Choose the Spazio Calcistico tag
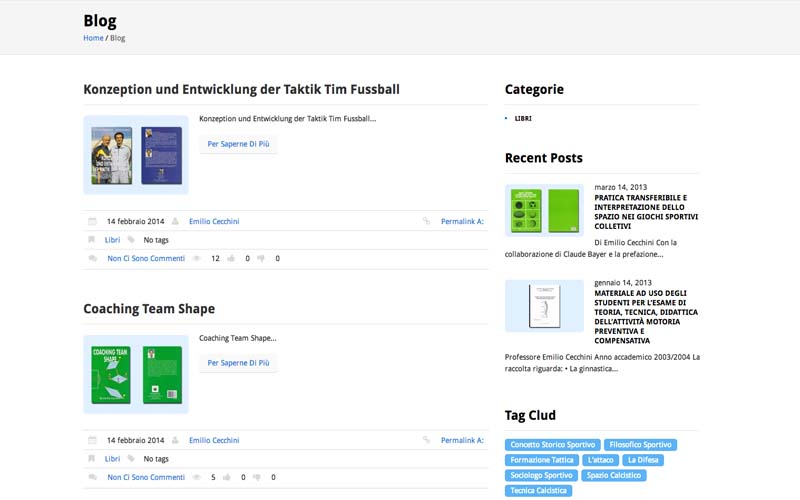 (616, 476)
